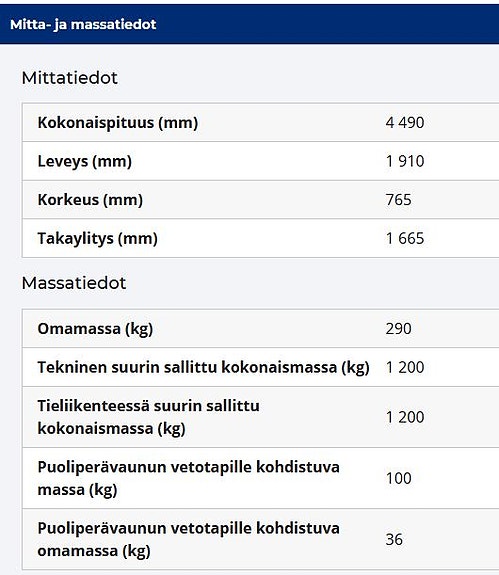Select the Mittatiedot section heading

point(70,78)
